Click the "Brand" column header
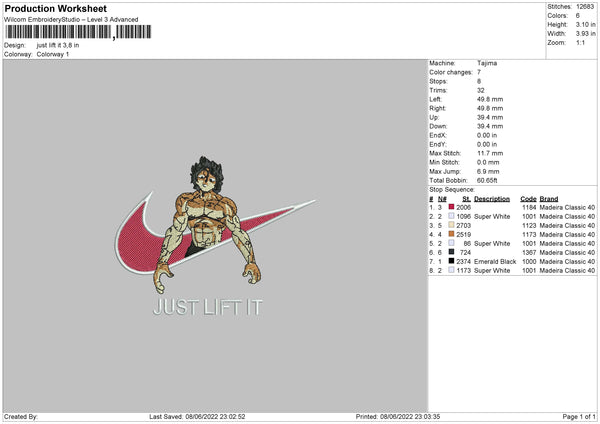600x424 pixels. coord(549,199)
